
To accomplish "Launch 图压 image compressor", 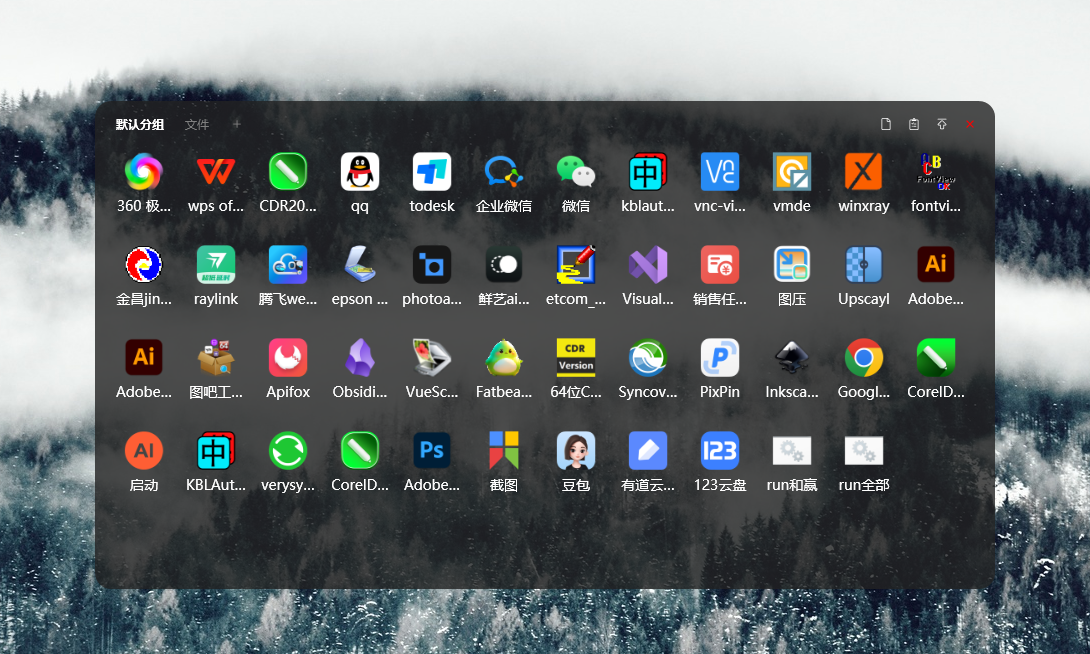I will click(x=792, y=265).
